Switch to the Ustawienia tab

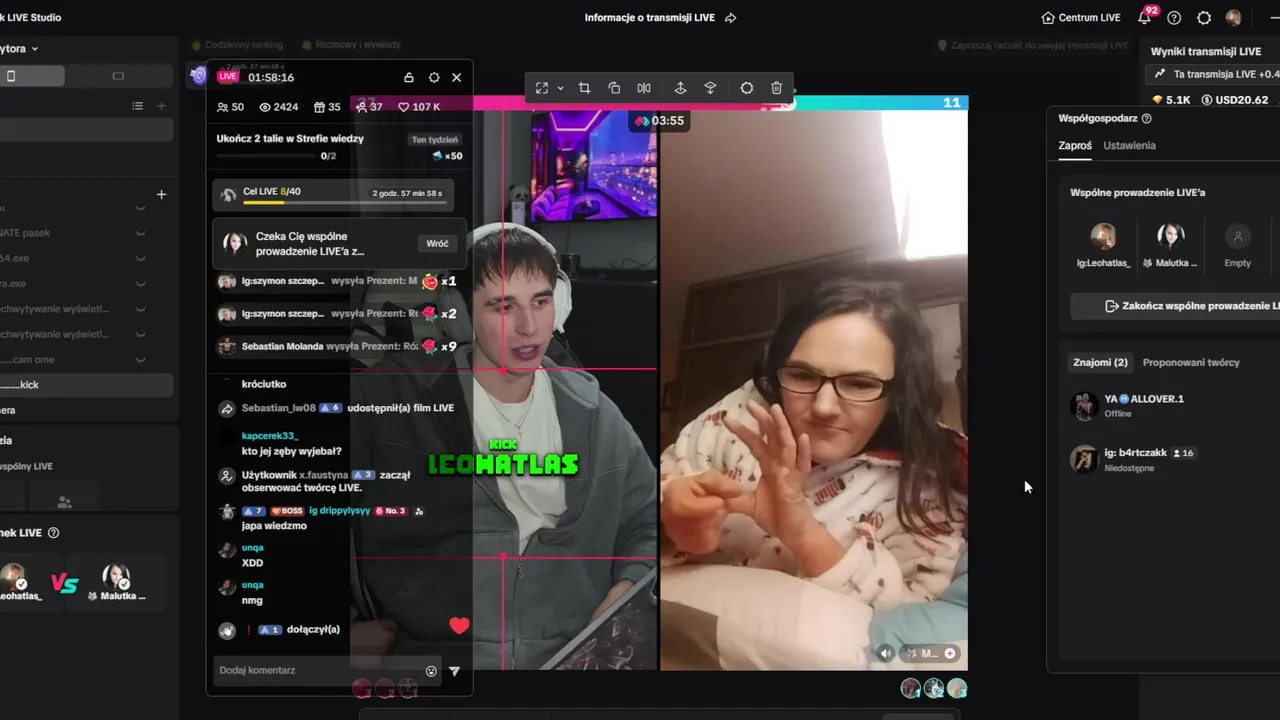point(1129,145)
